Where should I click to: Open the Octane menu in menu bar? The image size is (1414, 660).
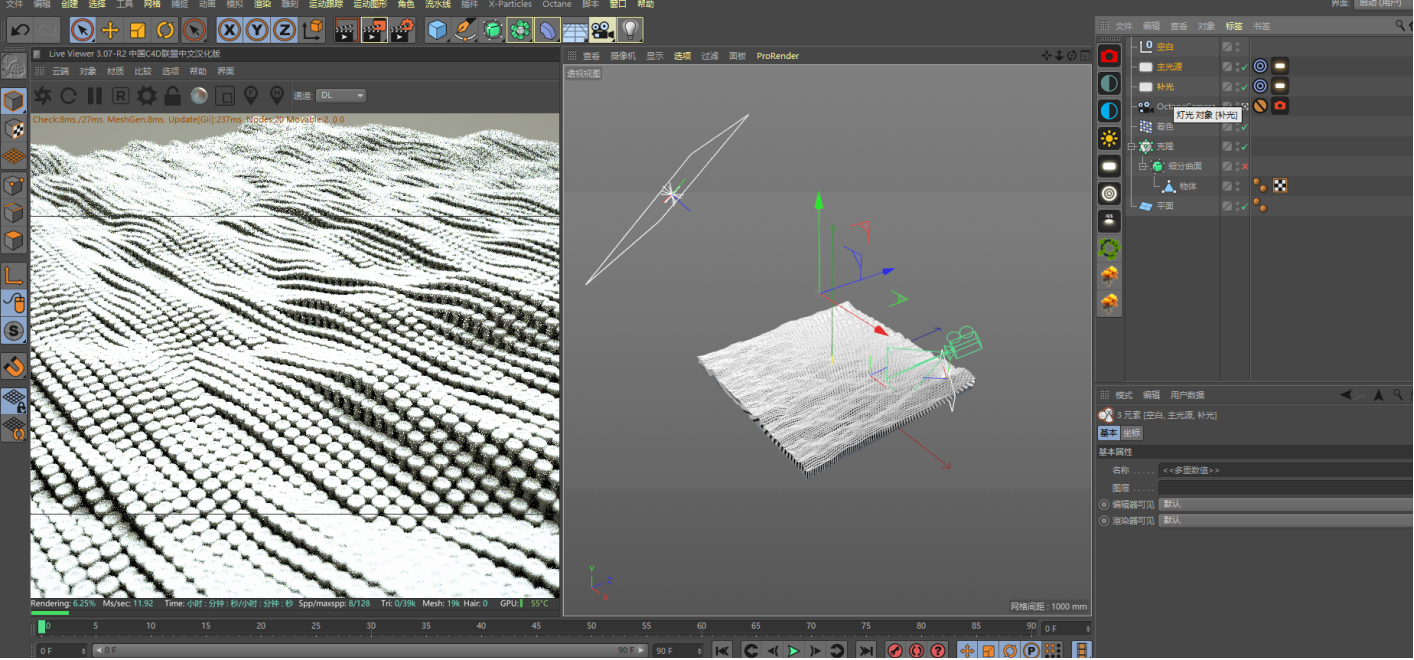coord(556,5)
